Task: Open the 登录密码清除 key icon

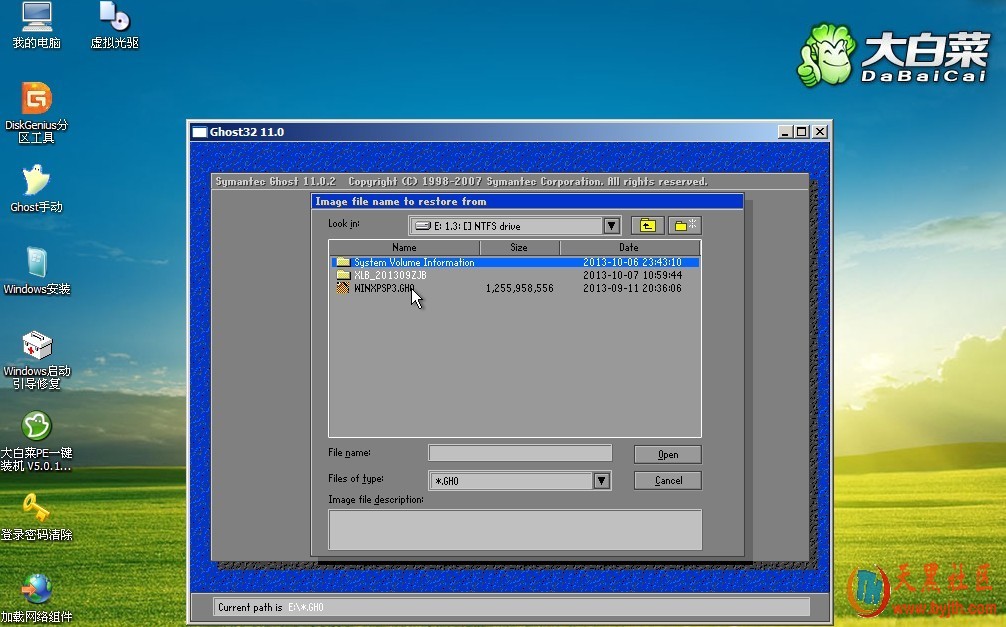Action: pos(37,510)
